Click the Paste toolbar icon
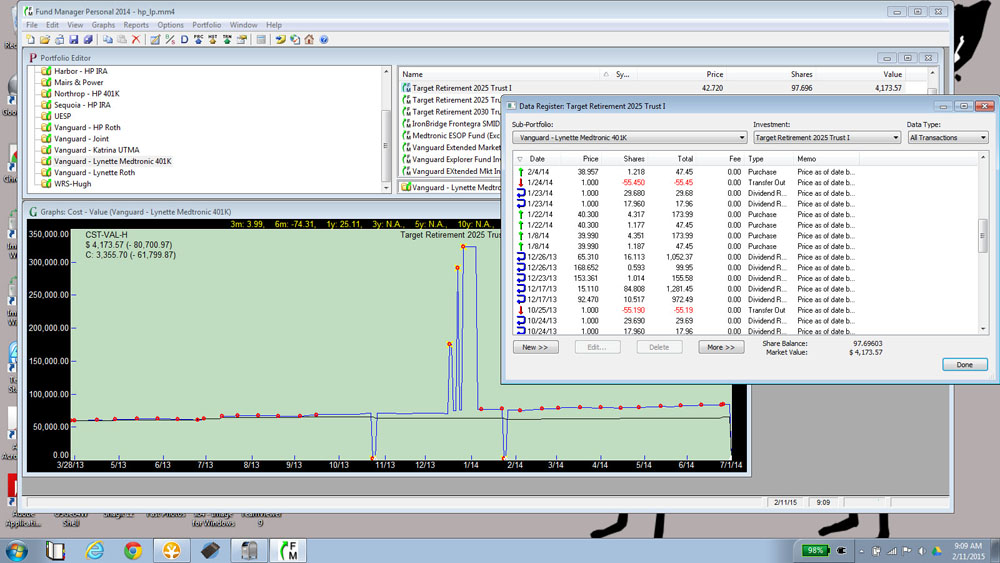This screenshot has height=563, width=1000. pos(122,40)
